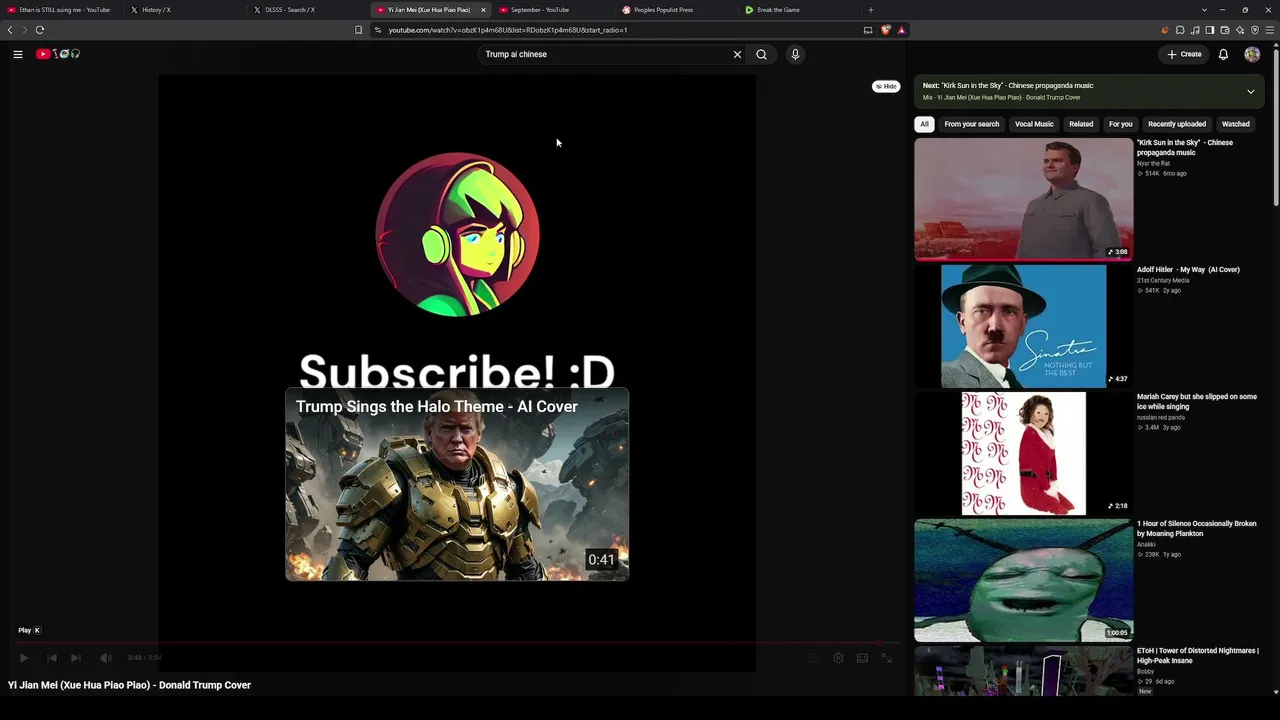Open the extensions puzzle icon

[x=1180, y=30]
